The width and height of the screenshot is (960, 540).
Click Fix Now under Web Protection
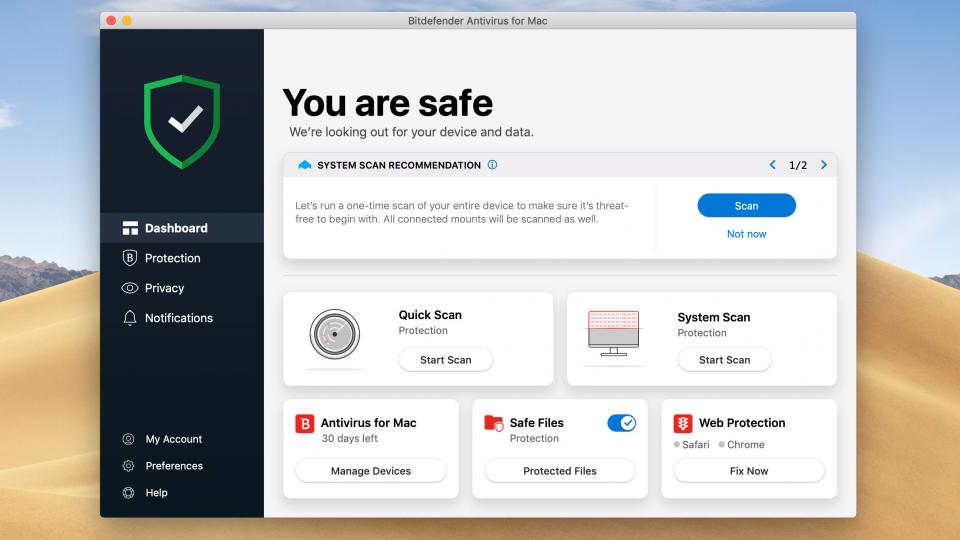(x=749, y=471)
